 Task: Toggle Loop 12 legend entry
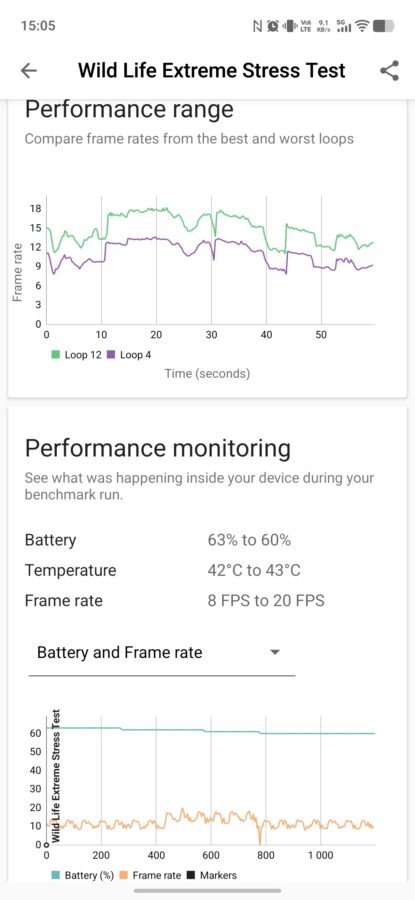tap(76, 355)
